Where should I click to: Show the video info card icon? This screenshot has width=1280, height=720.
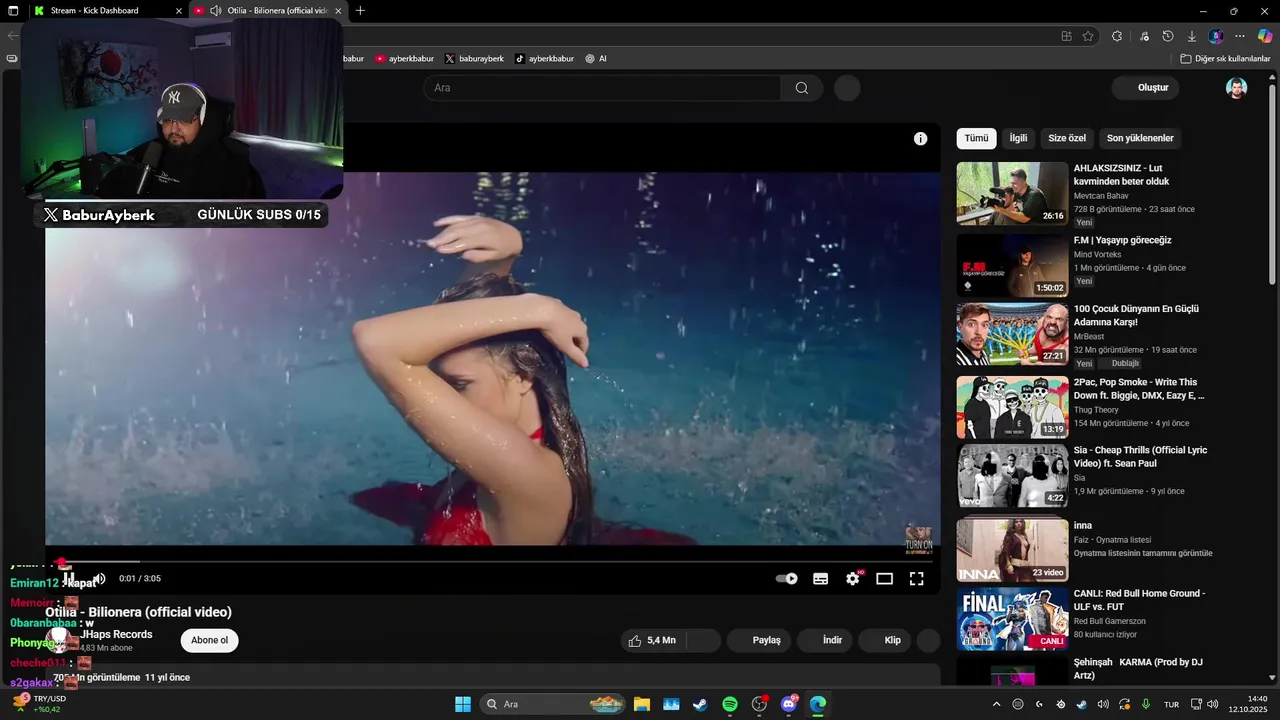[920, 139]
